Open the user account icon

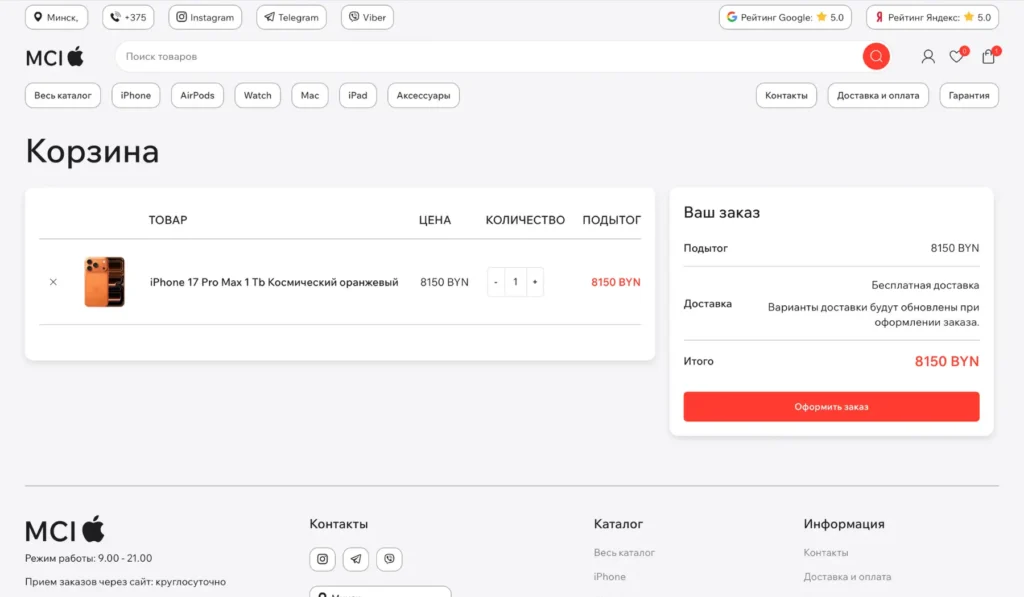pos(928,57)
